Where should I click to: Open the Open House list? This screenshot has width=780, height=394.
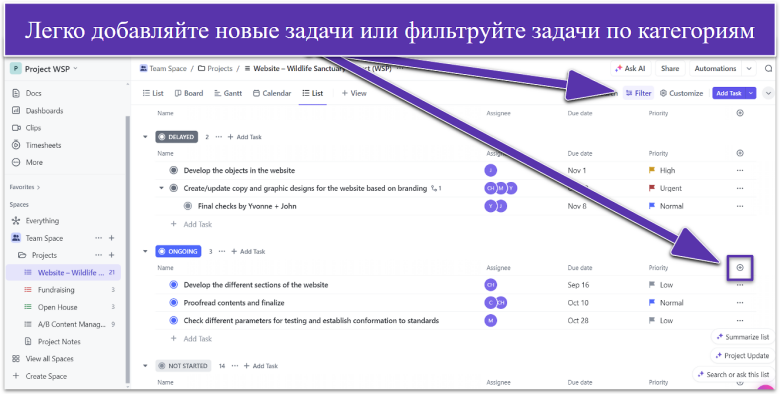[x=57, y=307]
